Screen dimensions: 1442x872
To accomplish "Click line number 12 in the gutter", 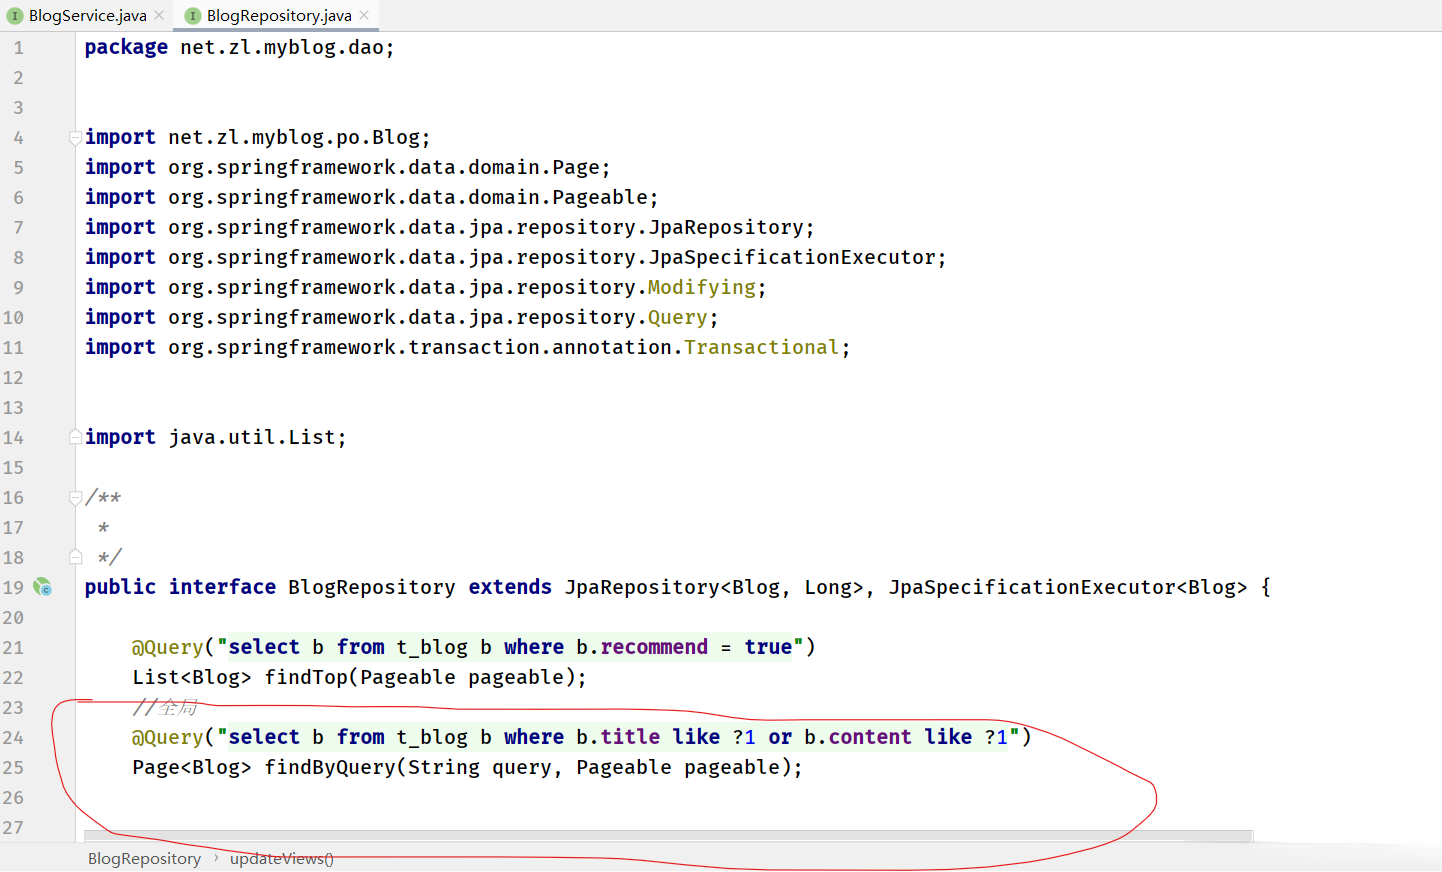I will (13, 377).
